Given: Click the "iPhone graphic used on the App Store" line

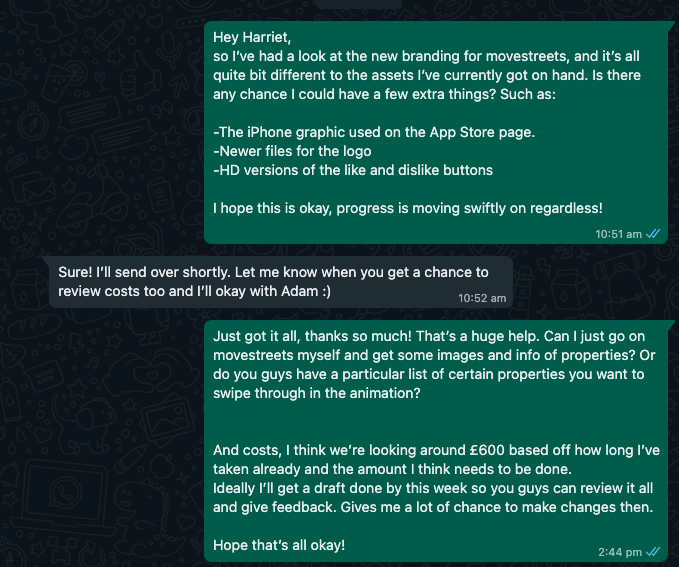Looking at the screenshot, I should point(374,132).
